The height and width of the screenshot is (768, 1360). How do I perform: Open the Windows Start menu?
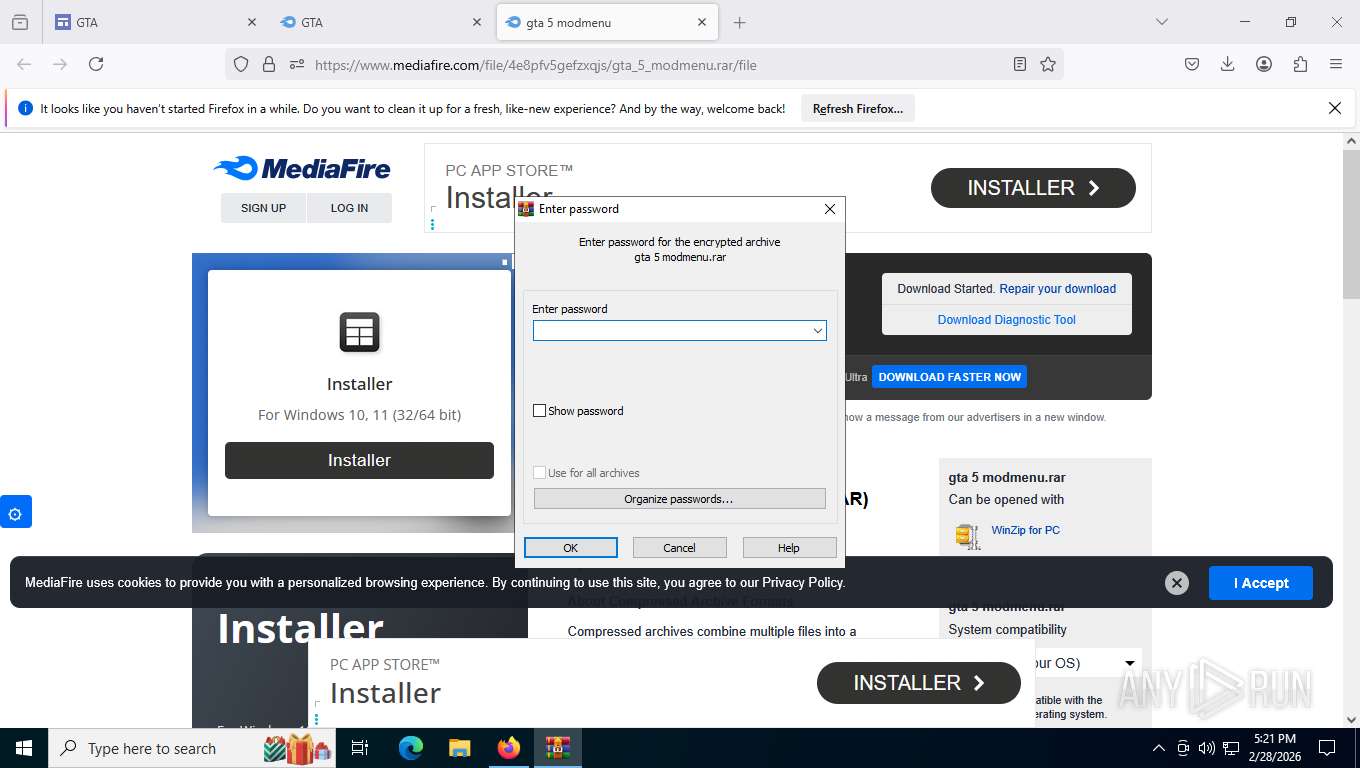point(23,748)
